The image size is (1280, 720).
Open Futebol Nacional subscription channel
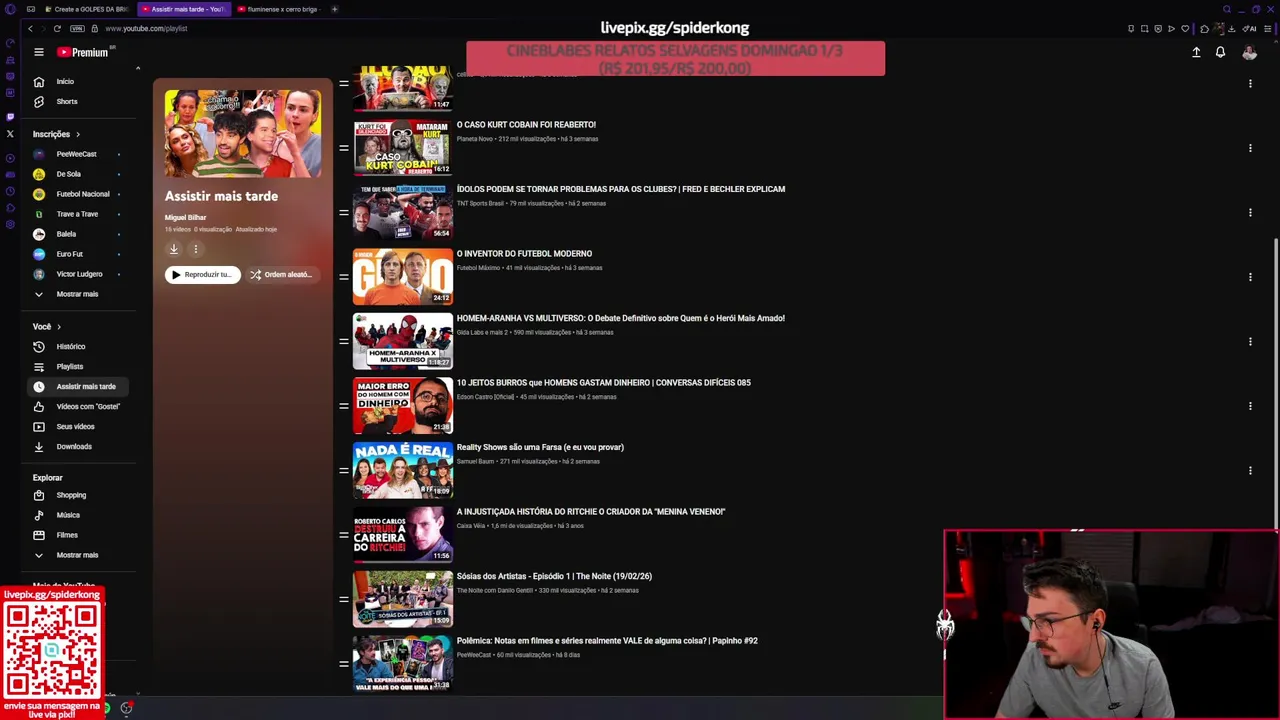pos(82,194)
